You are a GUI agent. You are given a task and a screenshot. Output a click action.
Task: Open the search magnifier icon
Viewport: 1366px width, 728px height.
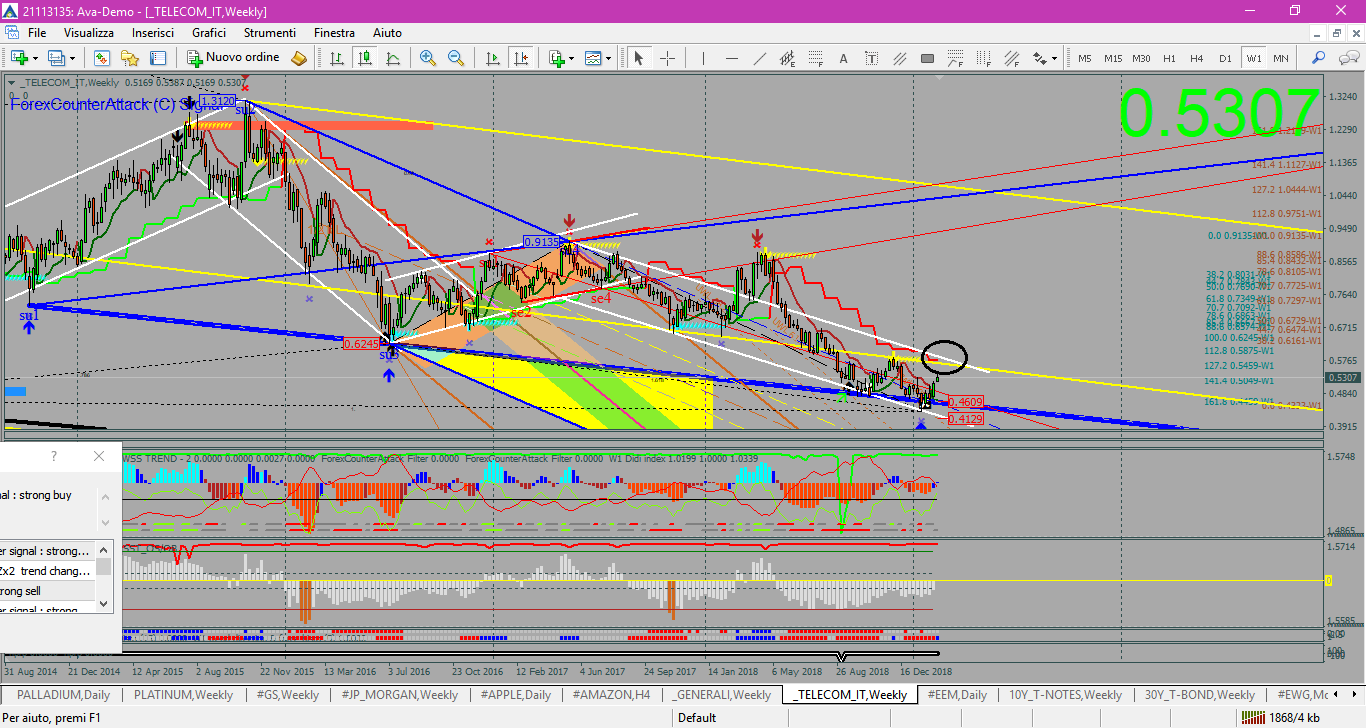pyautogui.click(x=1318, y=58)
